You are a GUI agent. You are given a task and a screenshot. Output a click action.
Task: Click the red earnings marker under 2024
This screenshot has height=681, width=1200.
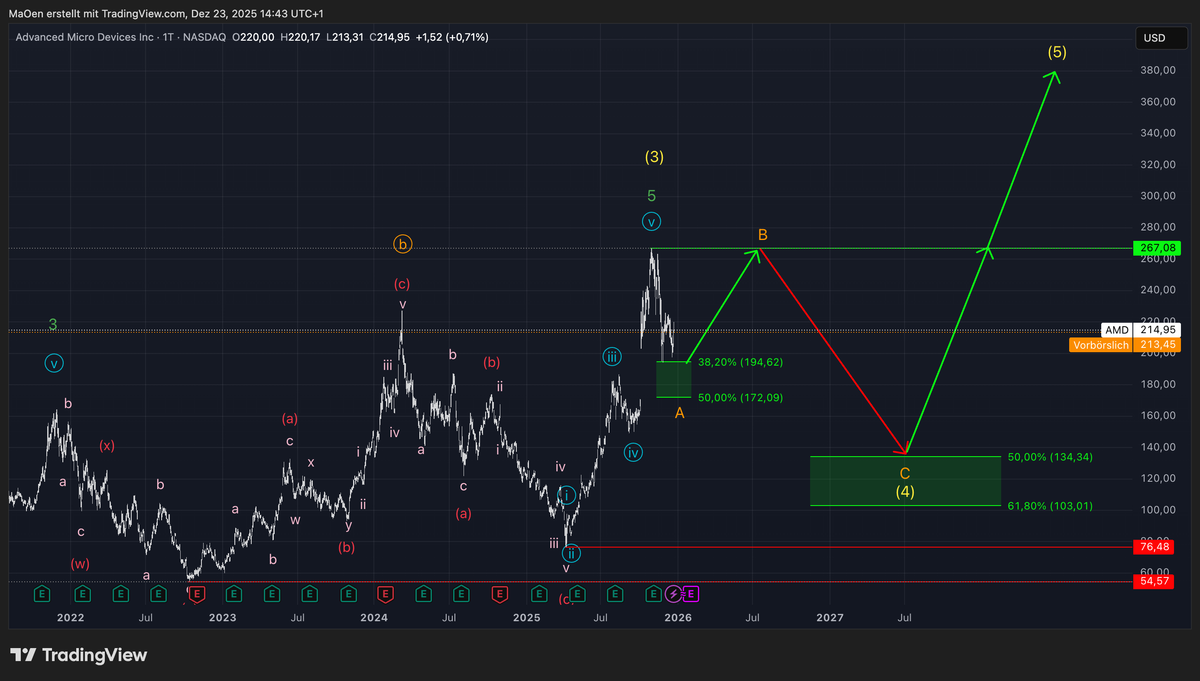pos(384,594)
